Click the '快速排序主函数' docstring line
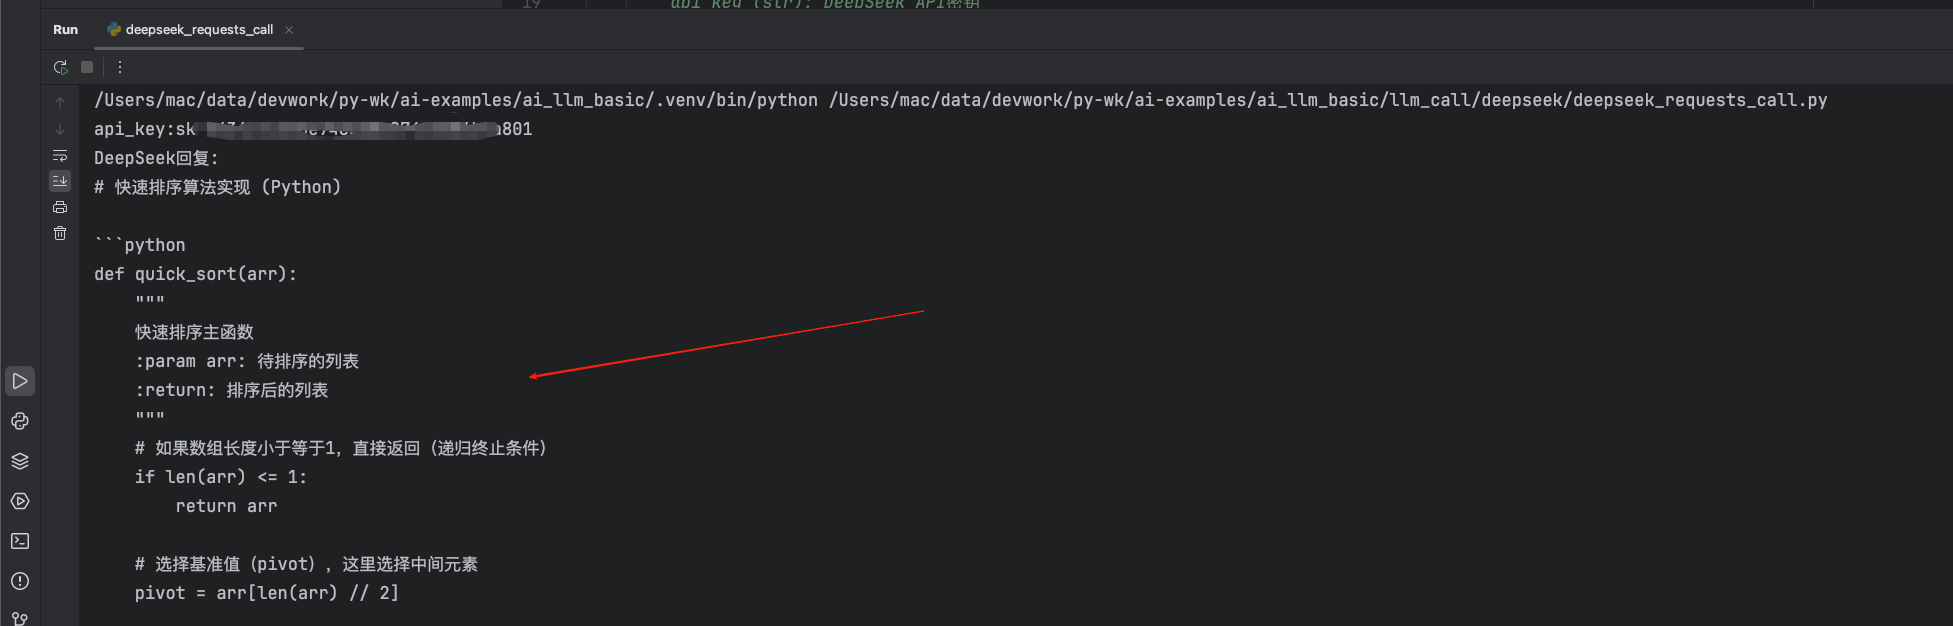The height and width of the screenshot is (626, 1953). click(x=194, y=332)
